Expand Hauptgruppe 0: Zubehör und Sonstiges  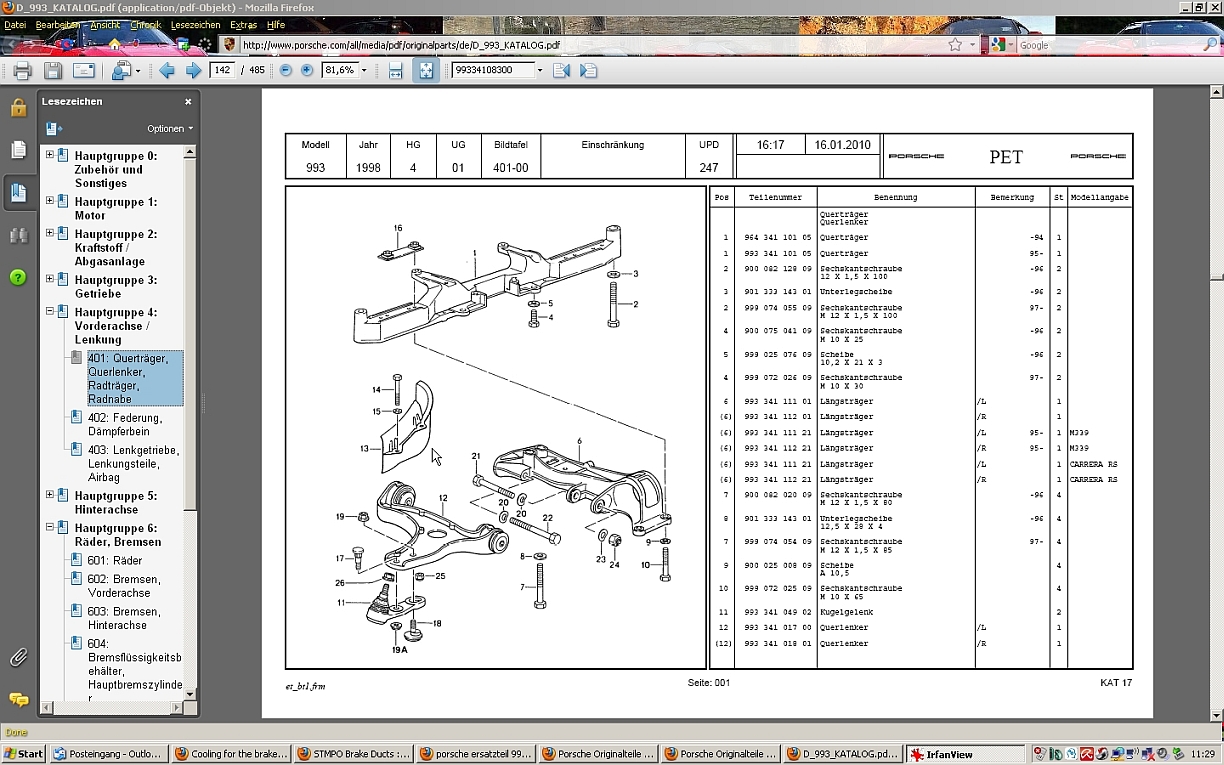pos(50,156)
